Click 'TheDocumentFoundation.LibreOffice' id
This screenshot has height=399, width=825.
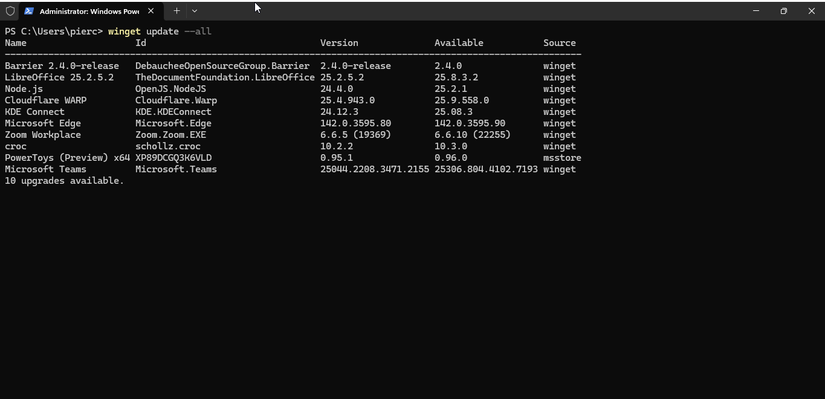[x=225, y=78]
